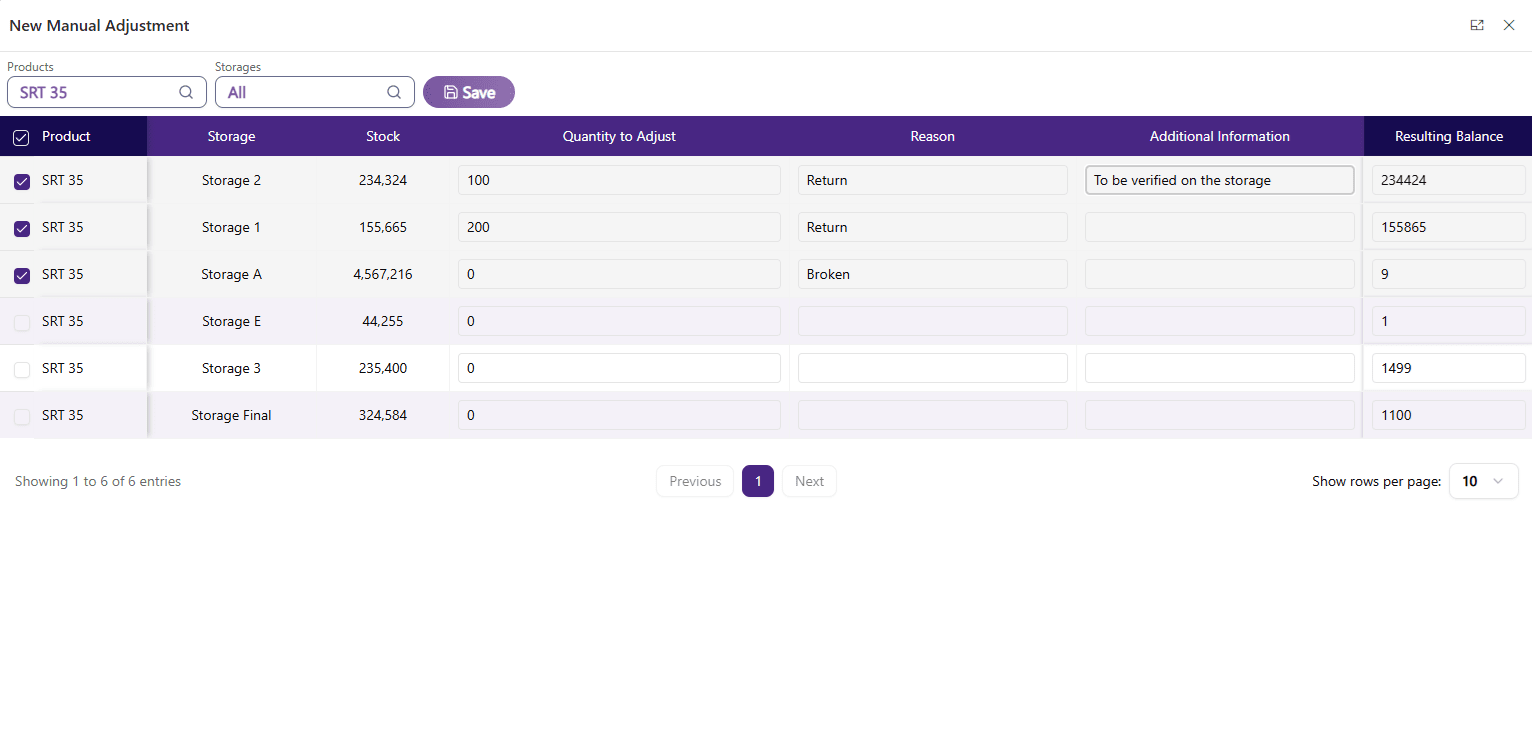Screen dimensions: 1532x753
Task: Check the Storage Final row checkbox
Action: pos(22,416)
